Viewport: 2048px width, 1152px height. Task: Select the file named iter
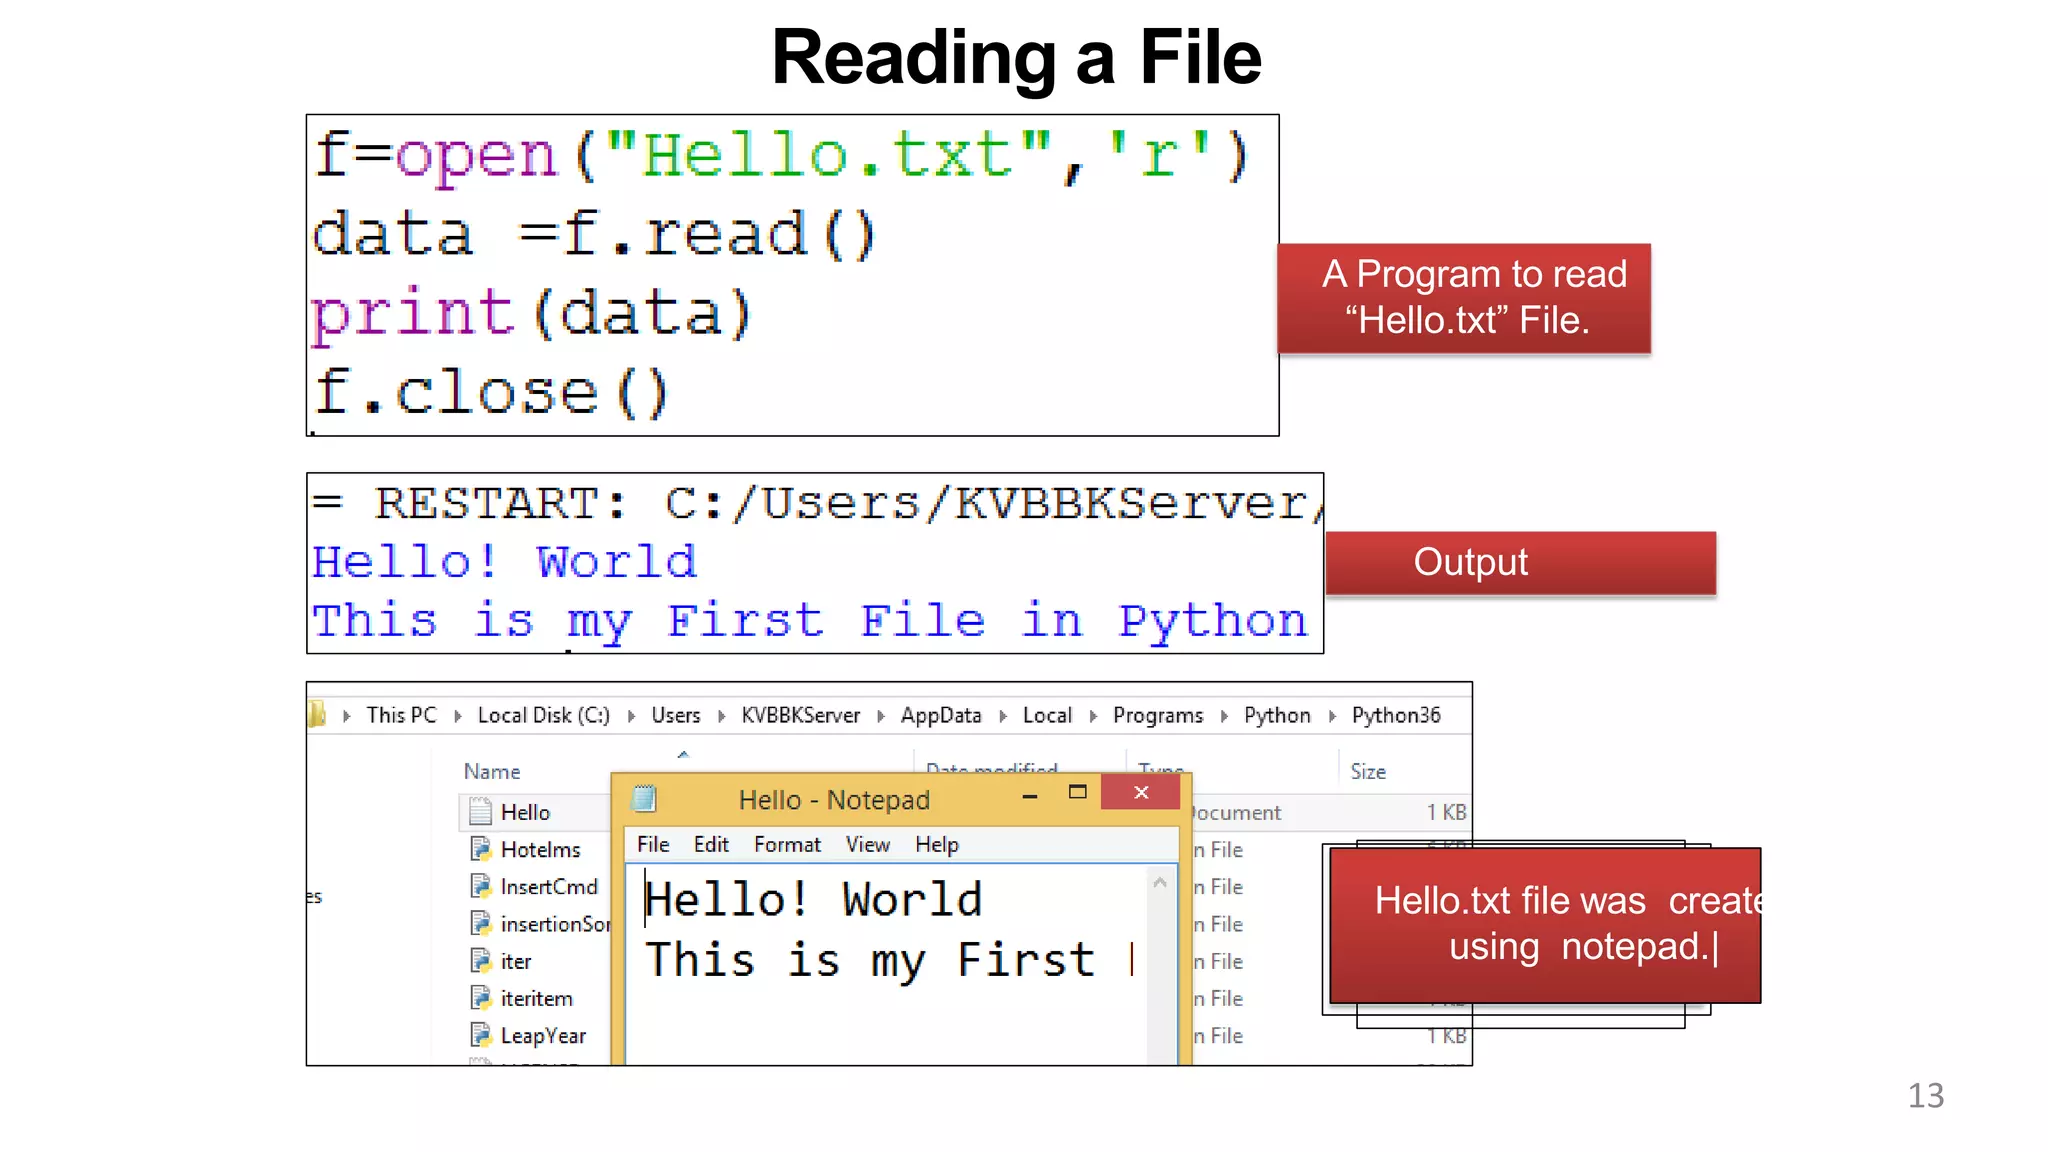[x=516, y=961]
